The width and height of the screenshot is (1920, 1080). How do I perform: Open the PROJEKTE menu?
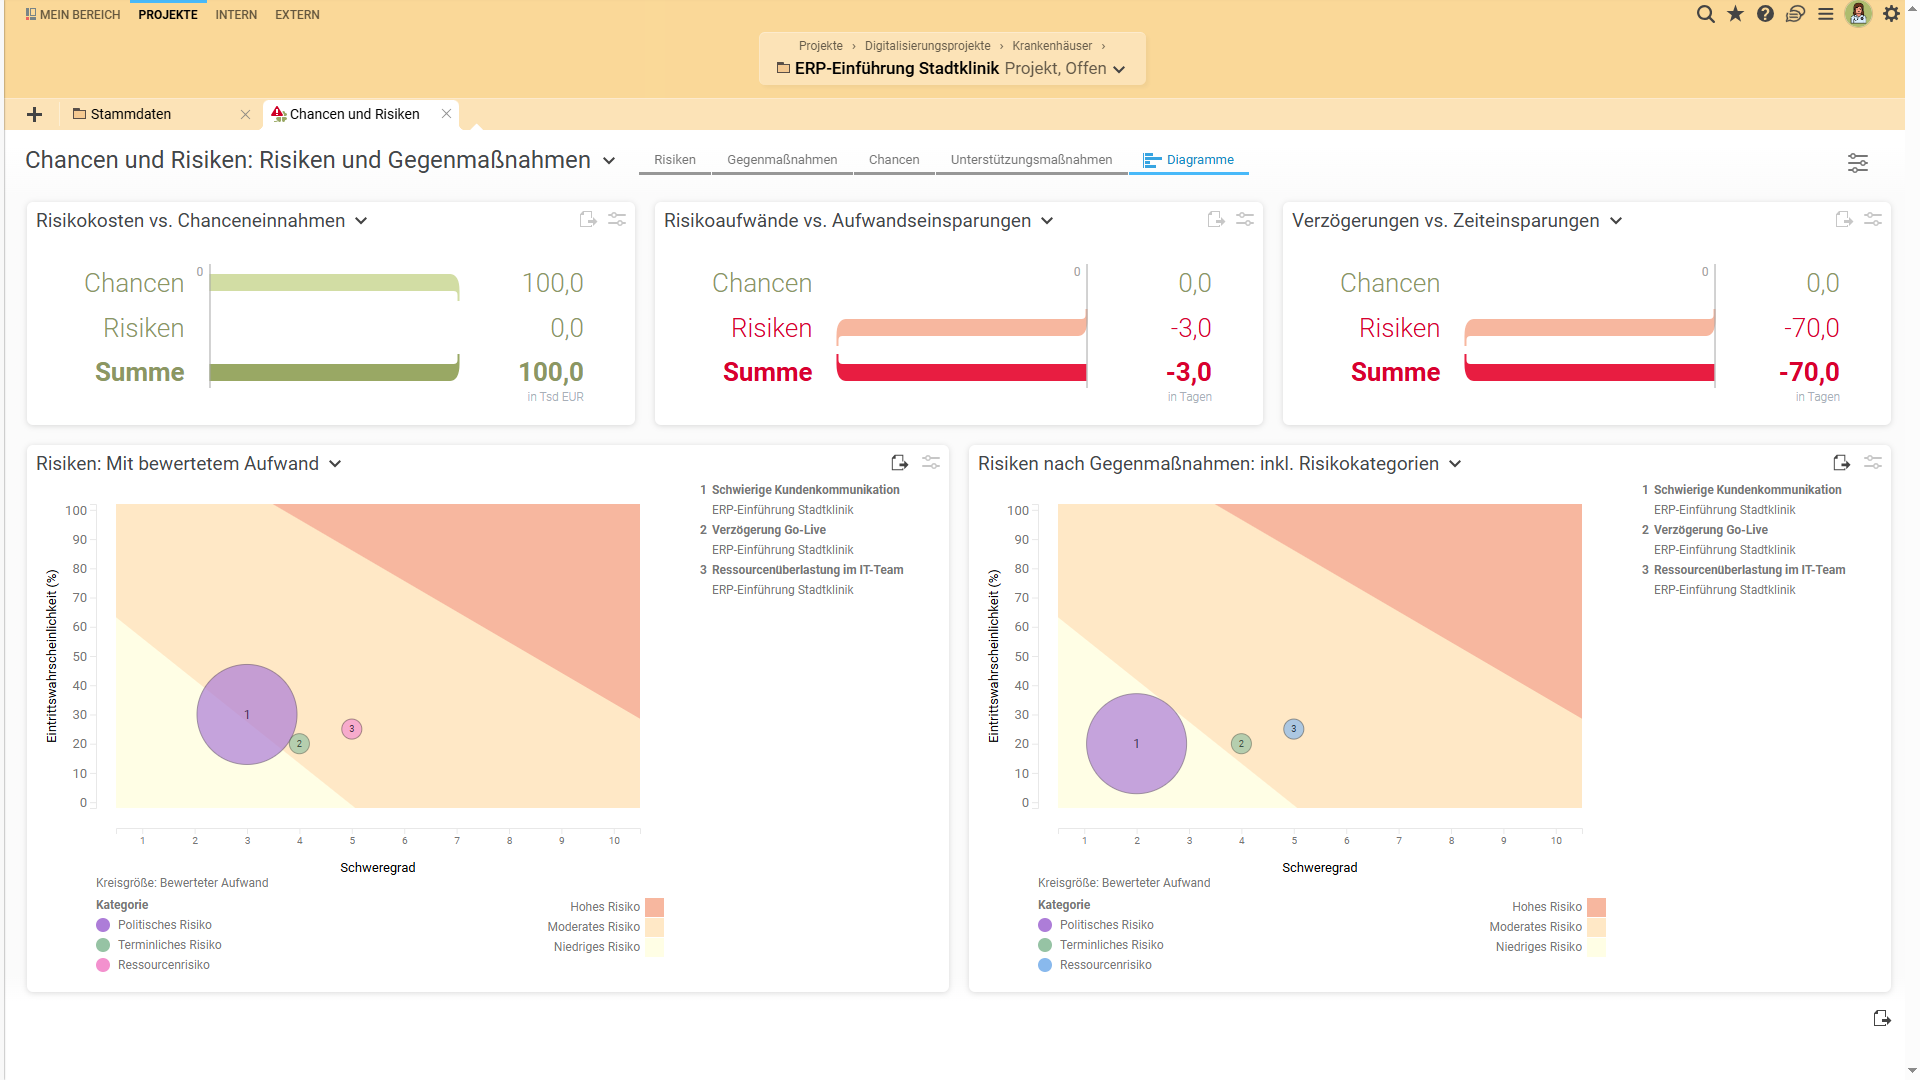[168, 15]
